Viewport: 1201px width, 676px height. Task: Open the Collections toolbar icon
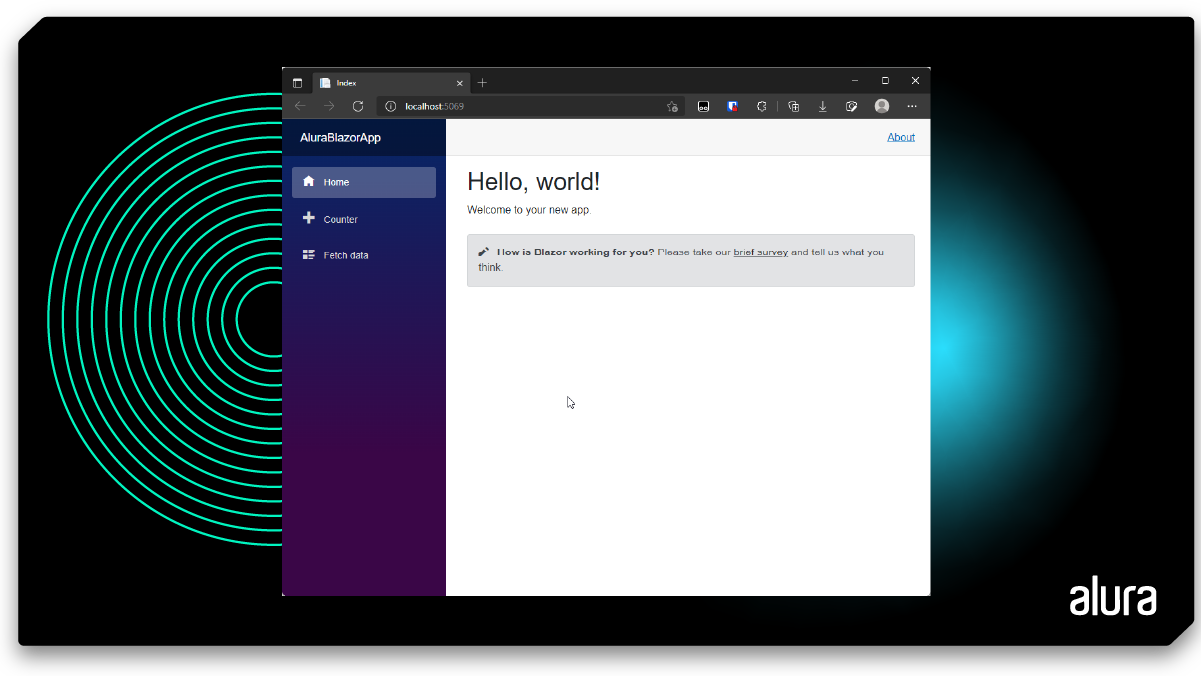click(794, 106)
